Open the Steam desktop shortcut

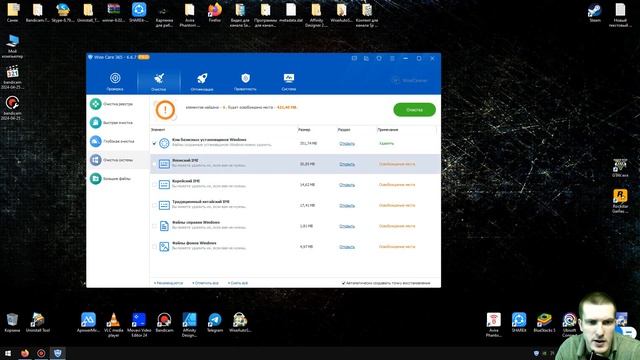point(595,12)
